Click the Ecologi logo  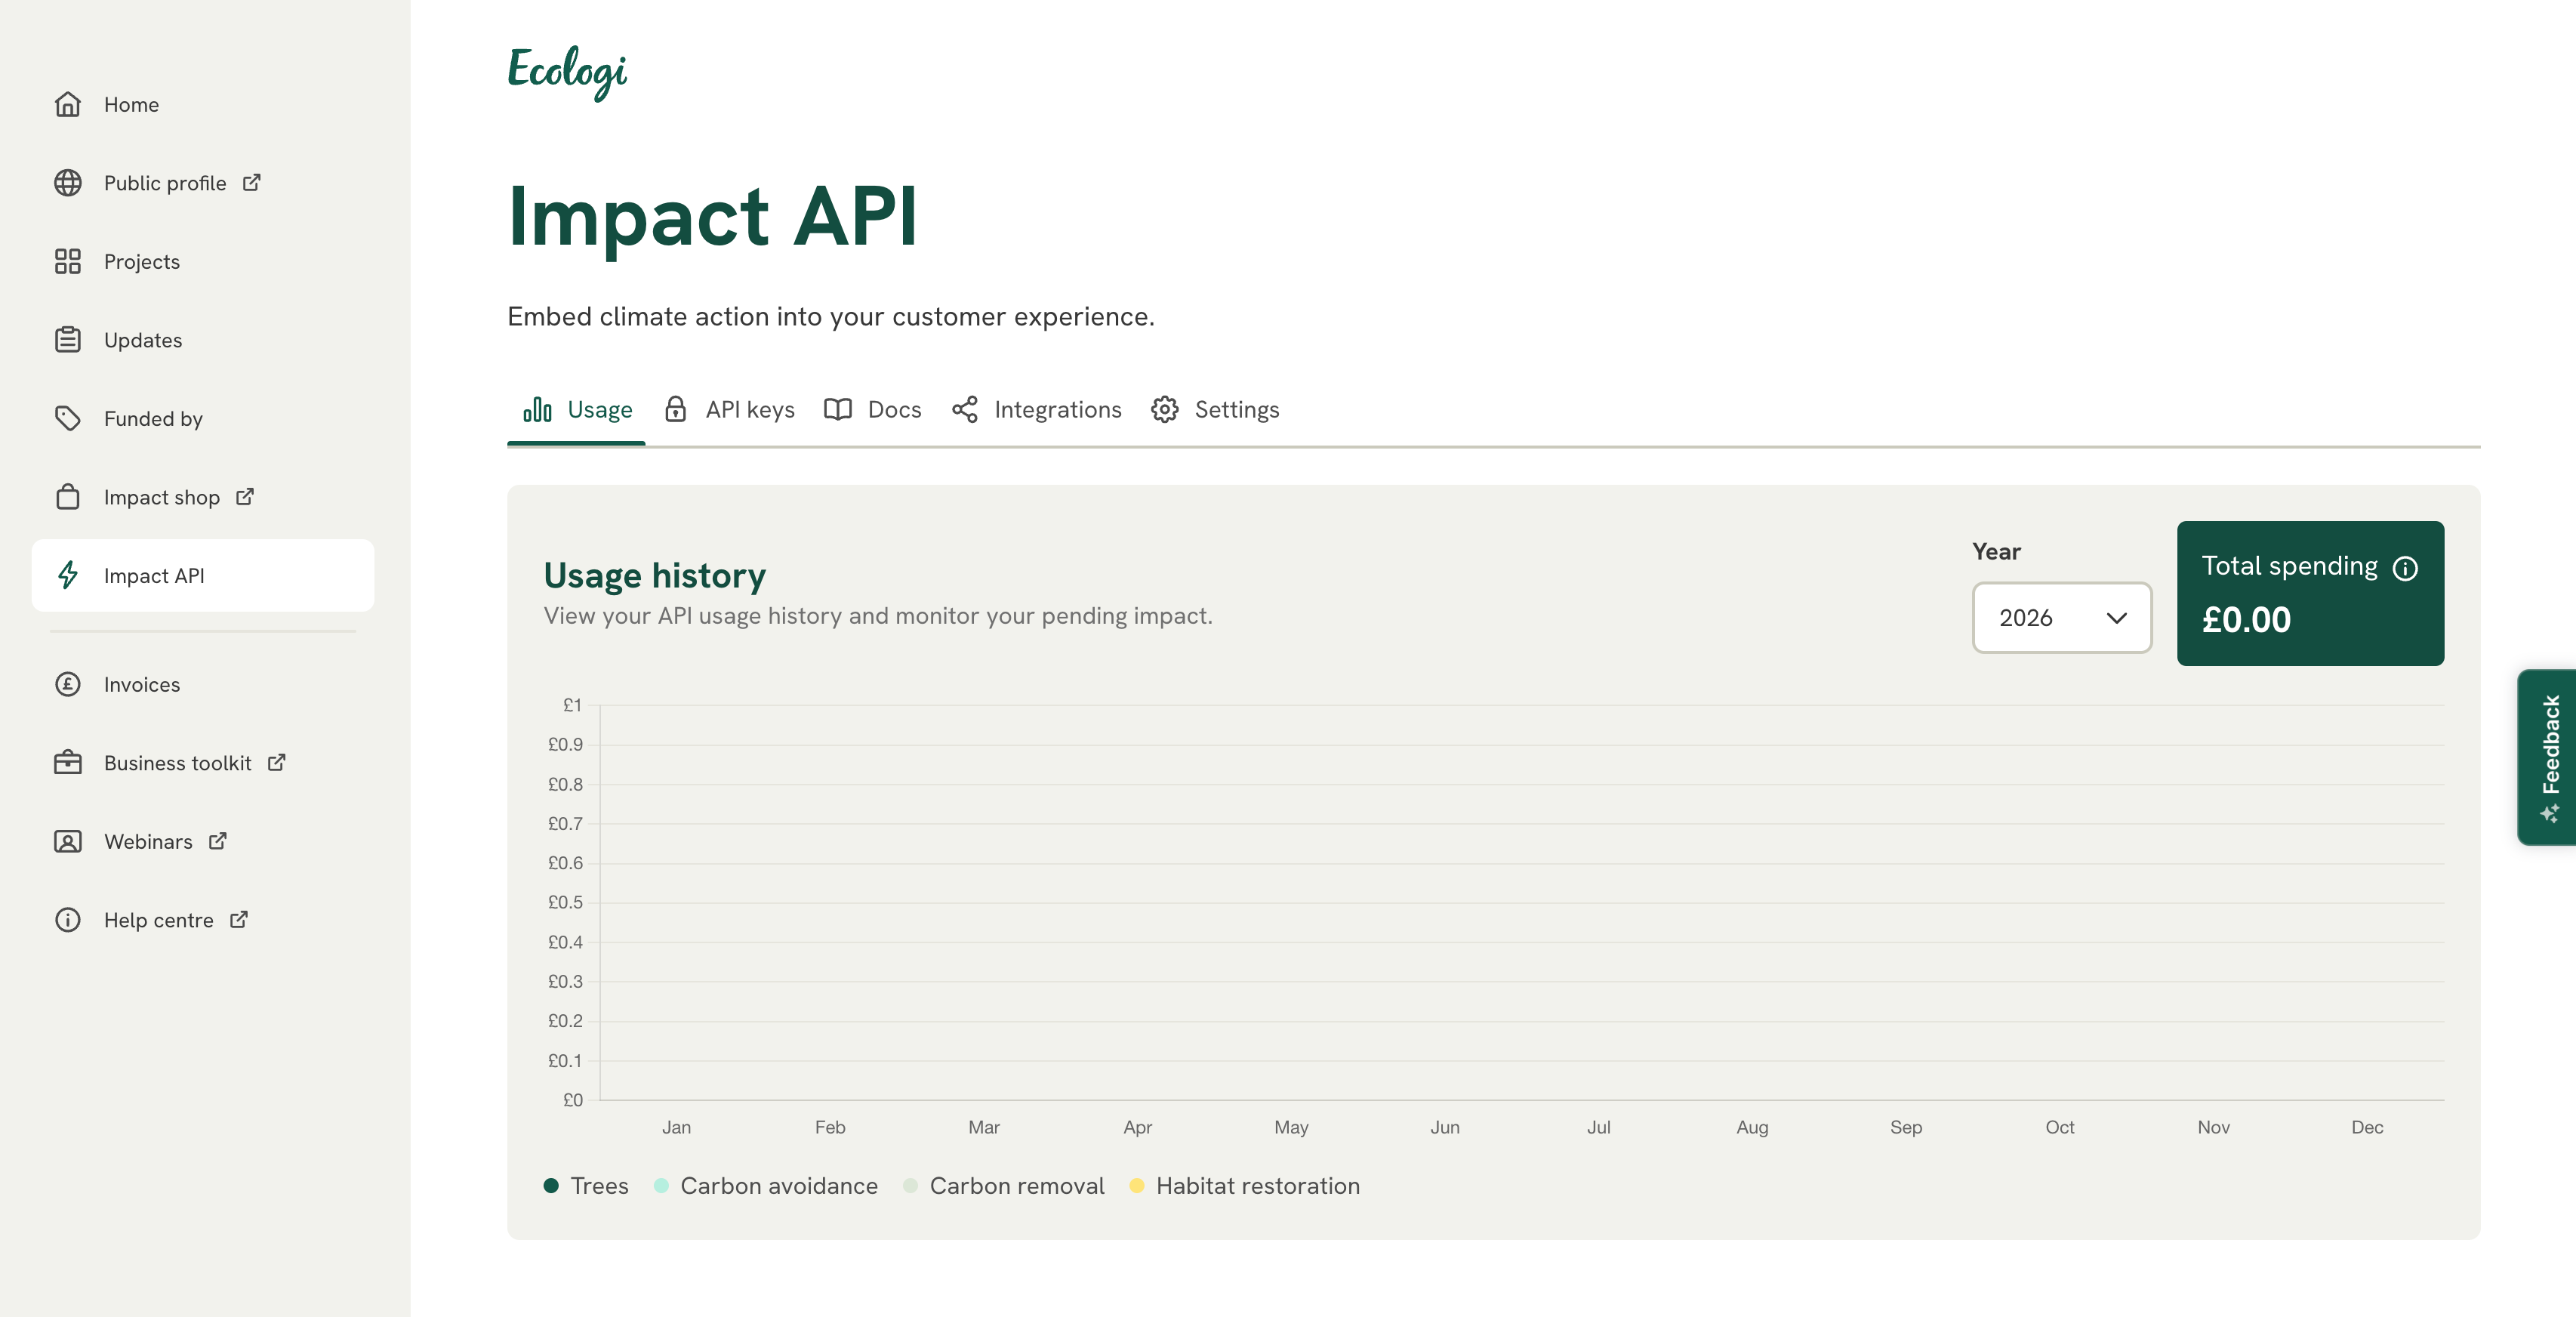point(567,71)
